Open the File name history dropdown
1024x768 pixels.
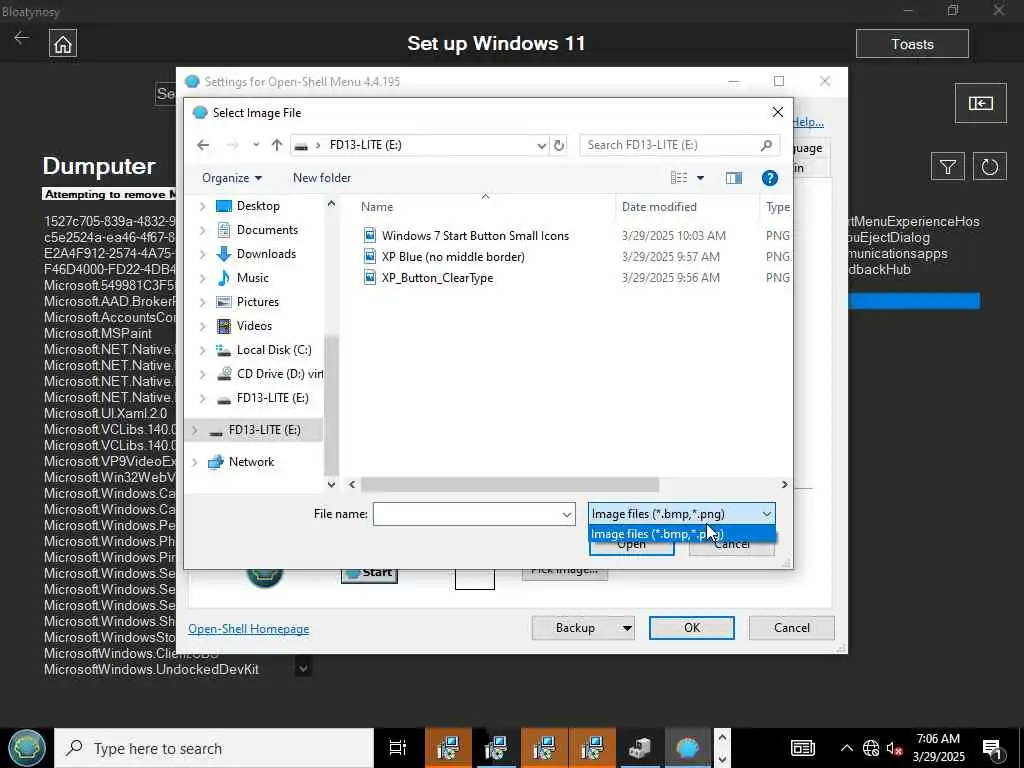(567, 514)
